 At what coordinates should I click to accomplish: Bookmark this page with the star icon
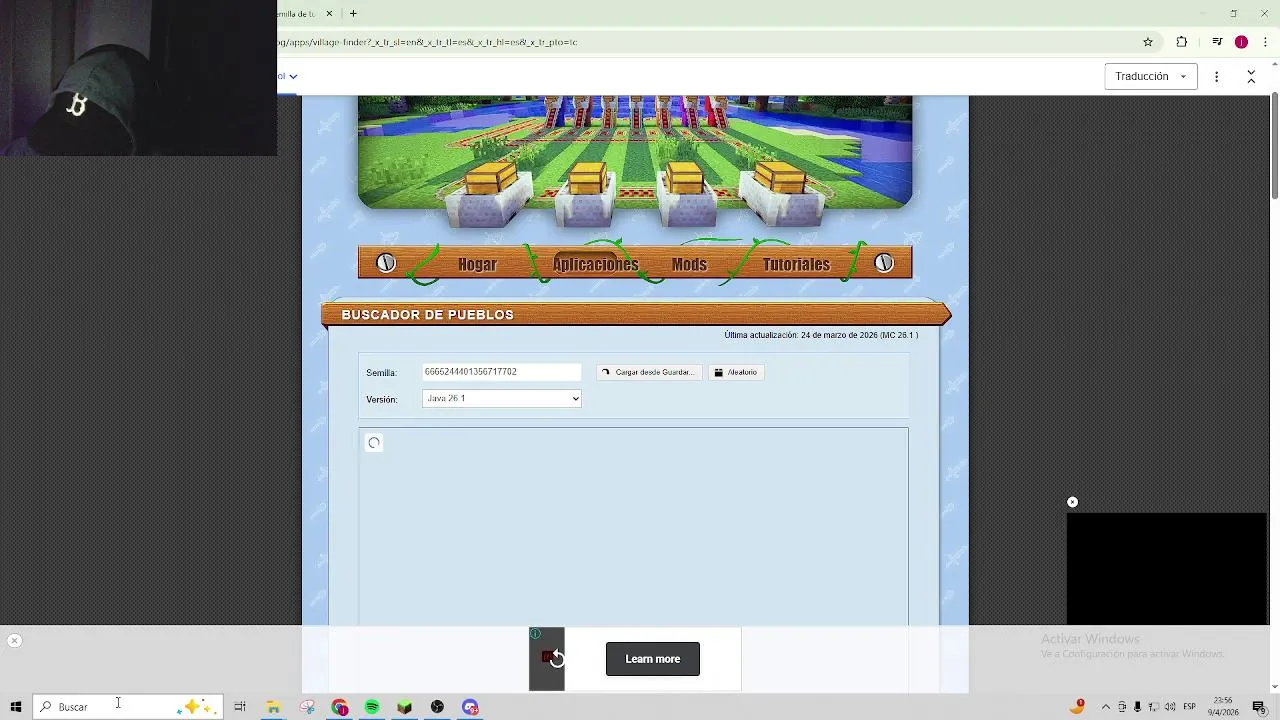point(1148,42)
